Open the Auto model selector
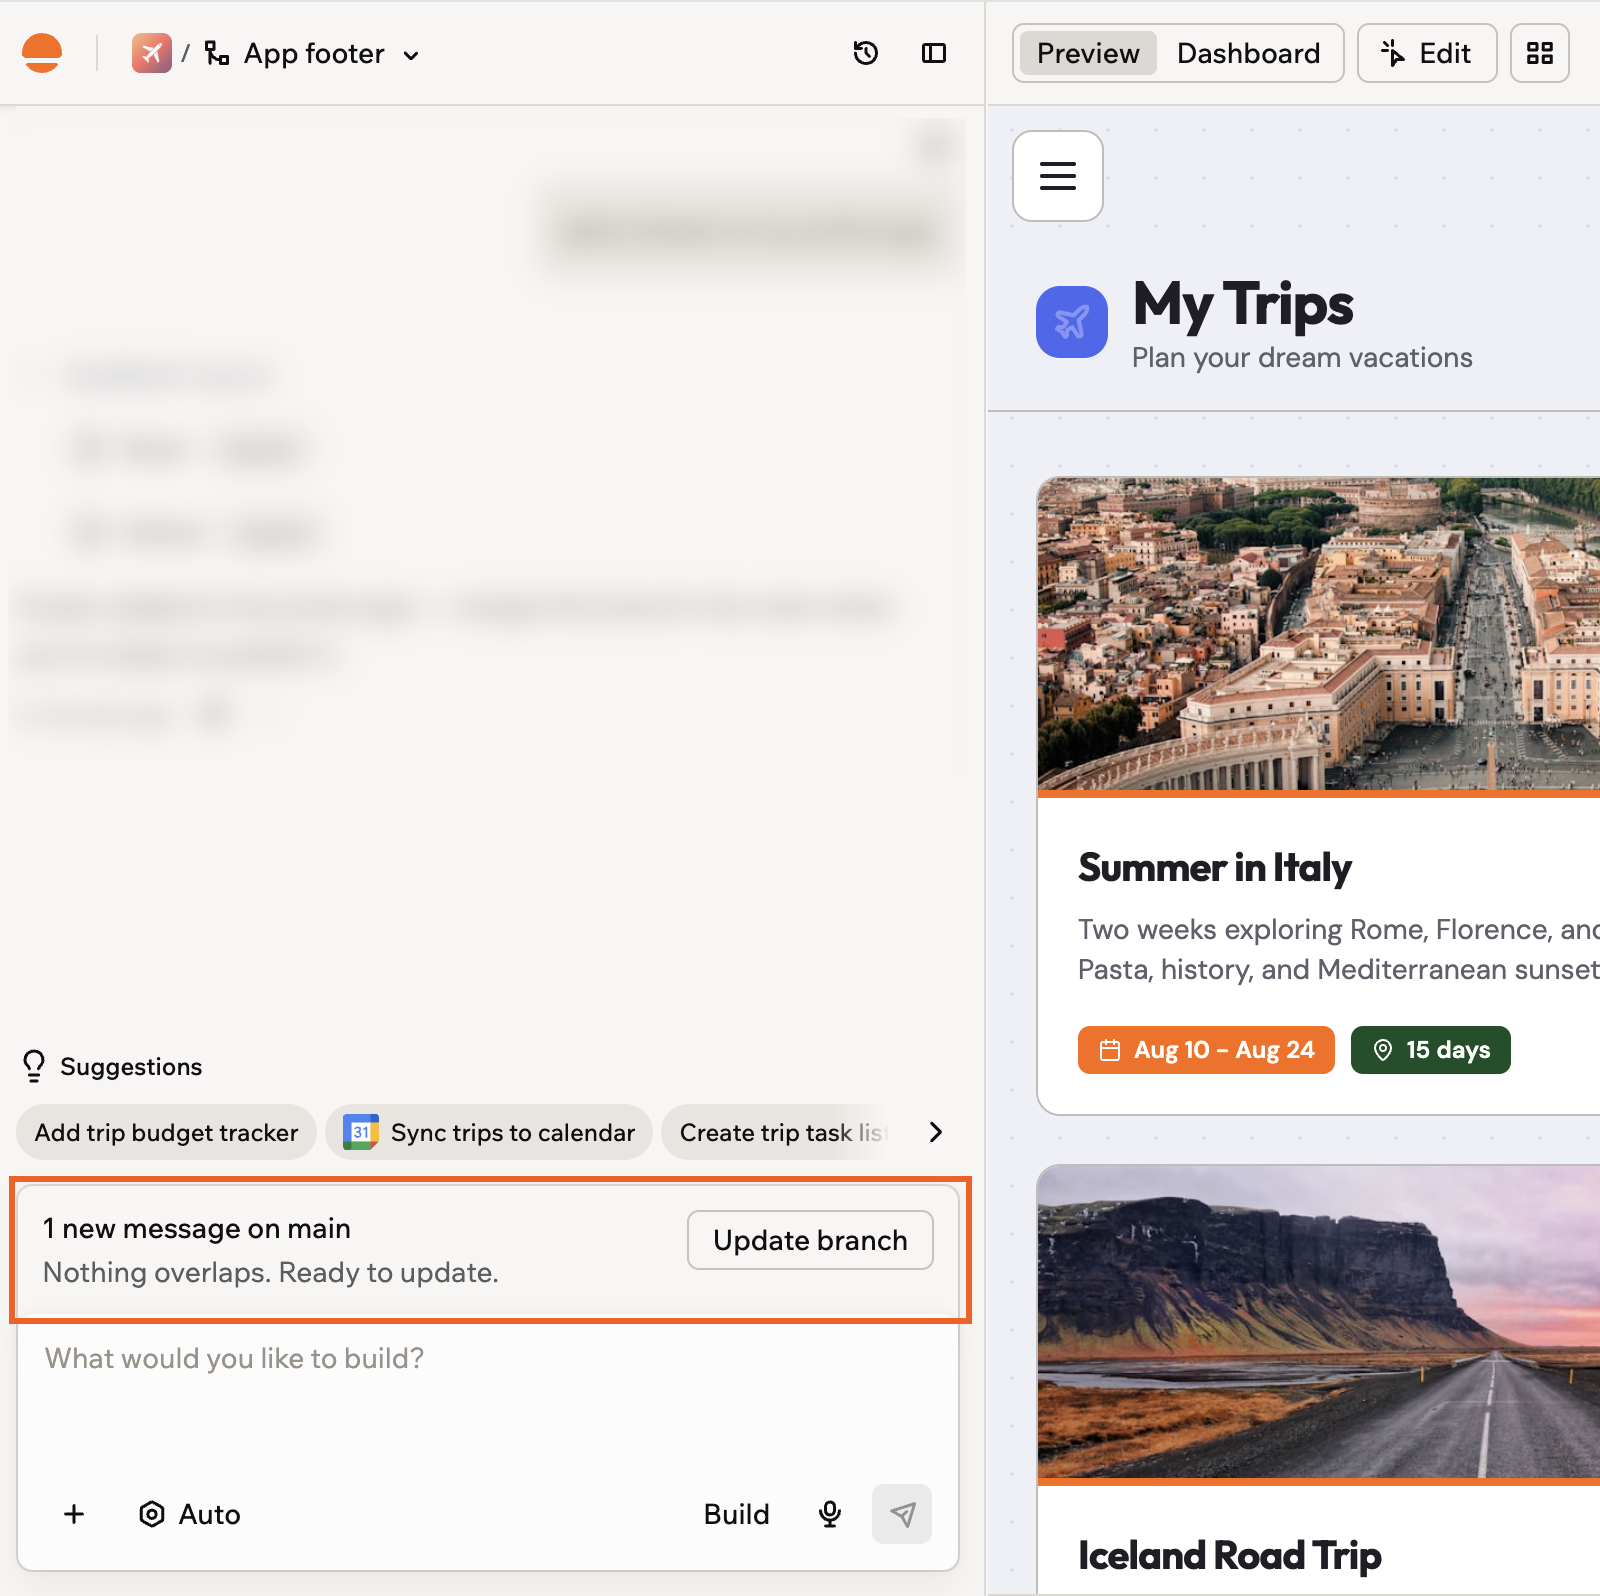 click(x=189, y=1514)
